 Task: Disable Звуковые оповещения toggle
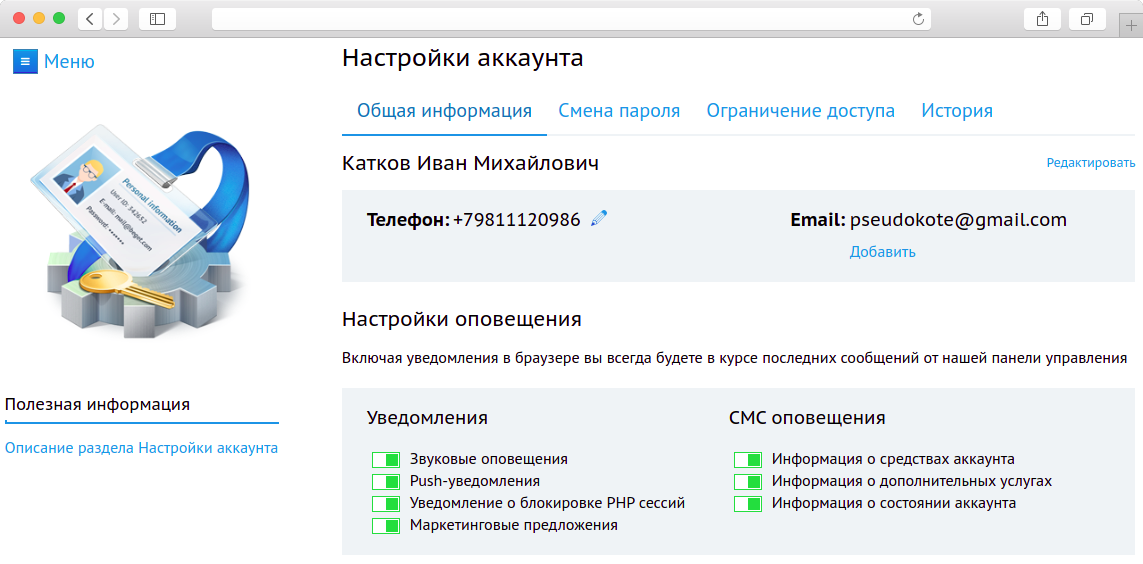(385, 459)
